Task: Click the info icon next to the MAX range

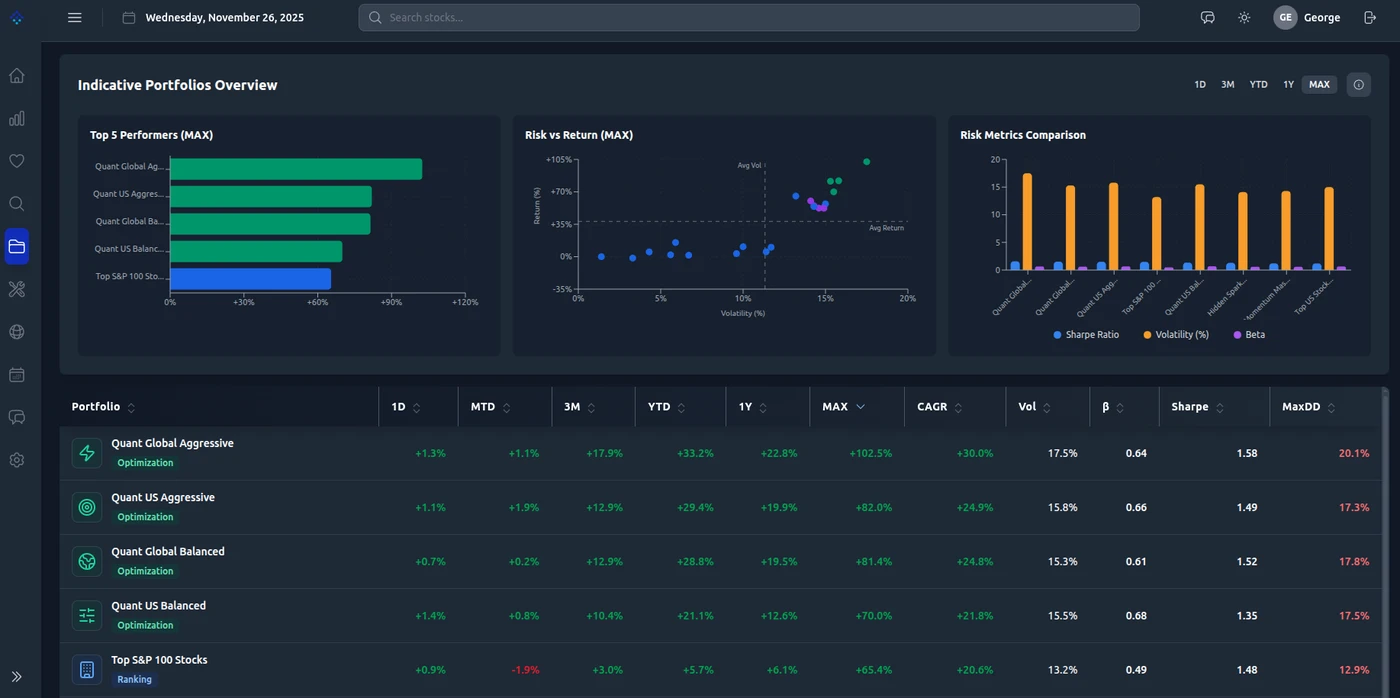Action: (1358, 85)
